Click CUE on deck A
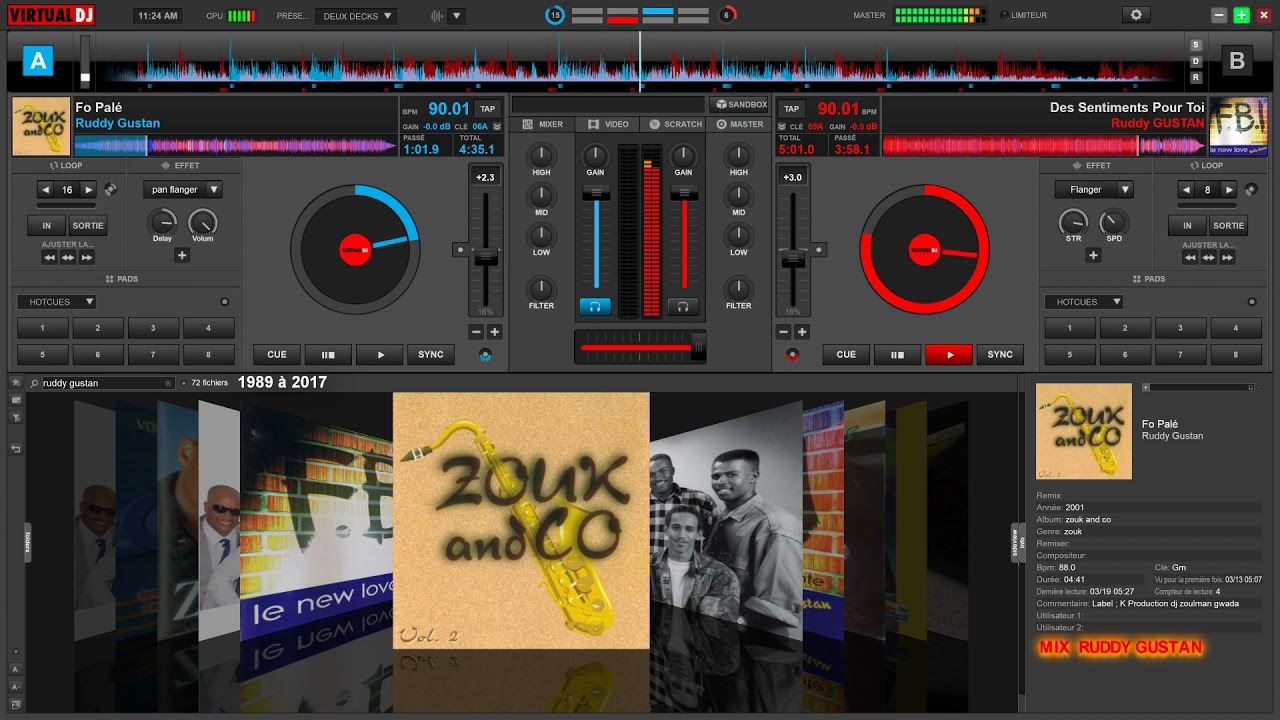 tap(277, 355)
